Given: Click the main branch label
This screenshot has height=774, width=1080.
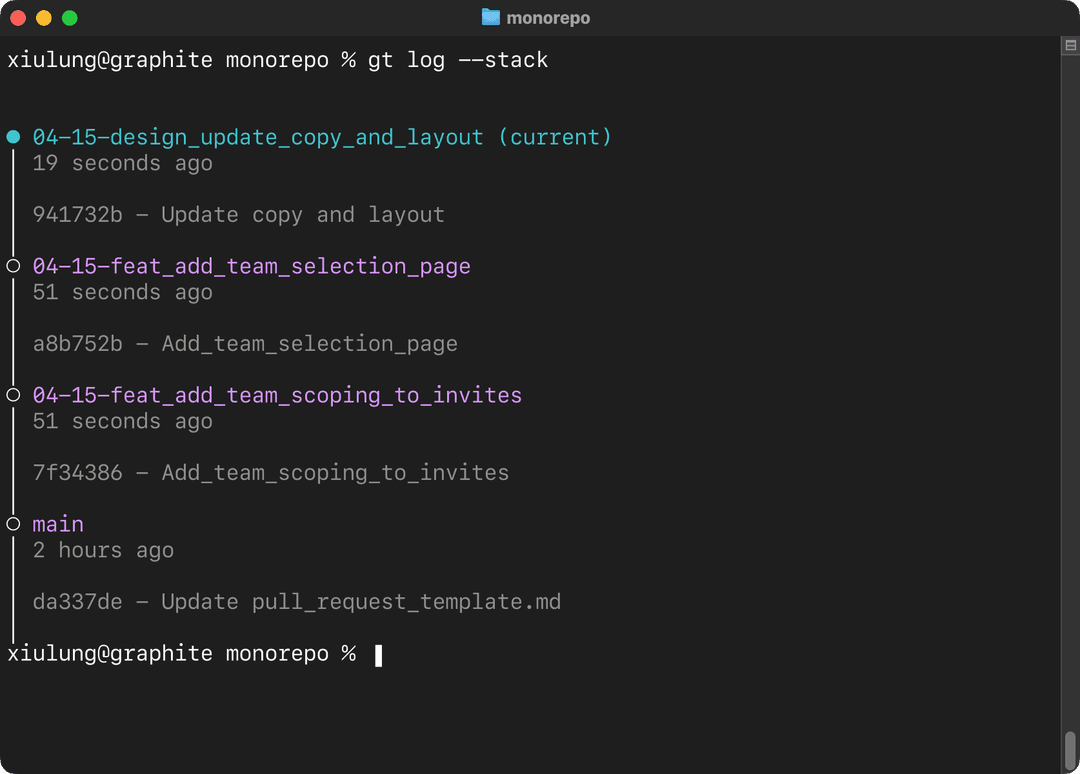Looking at the screenshot, I should pos(57,523).
